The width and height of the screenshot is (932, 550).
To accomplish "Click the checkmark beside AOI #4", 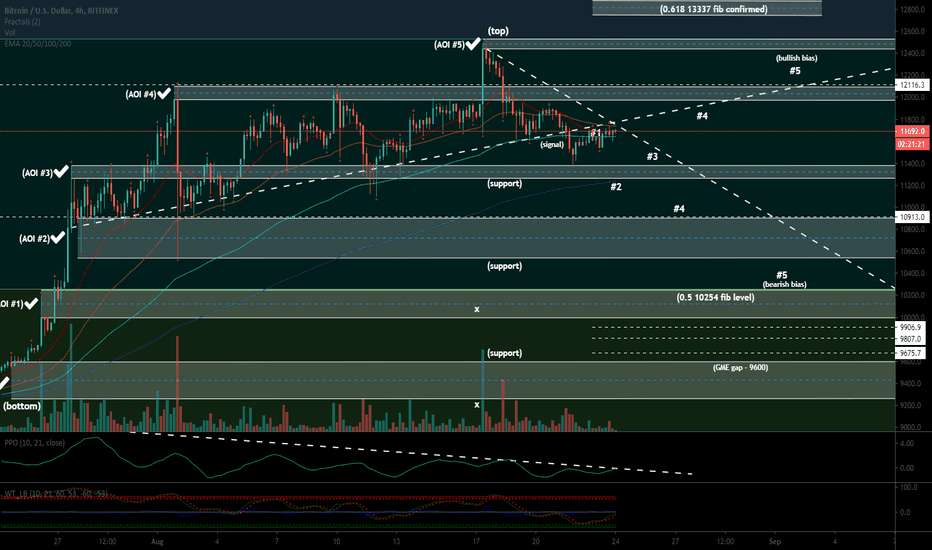I will point(164,93).
